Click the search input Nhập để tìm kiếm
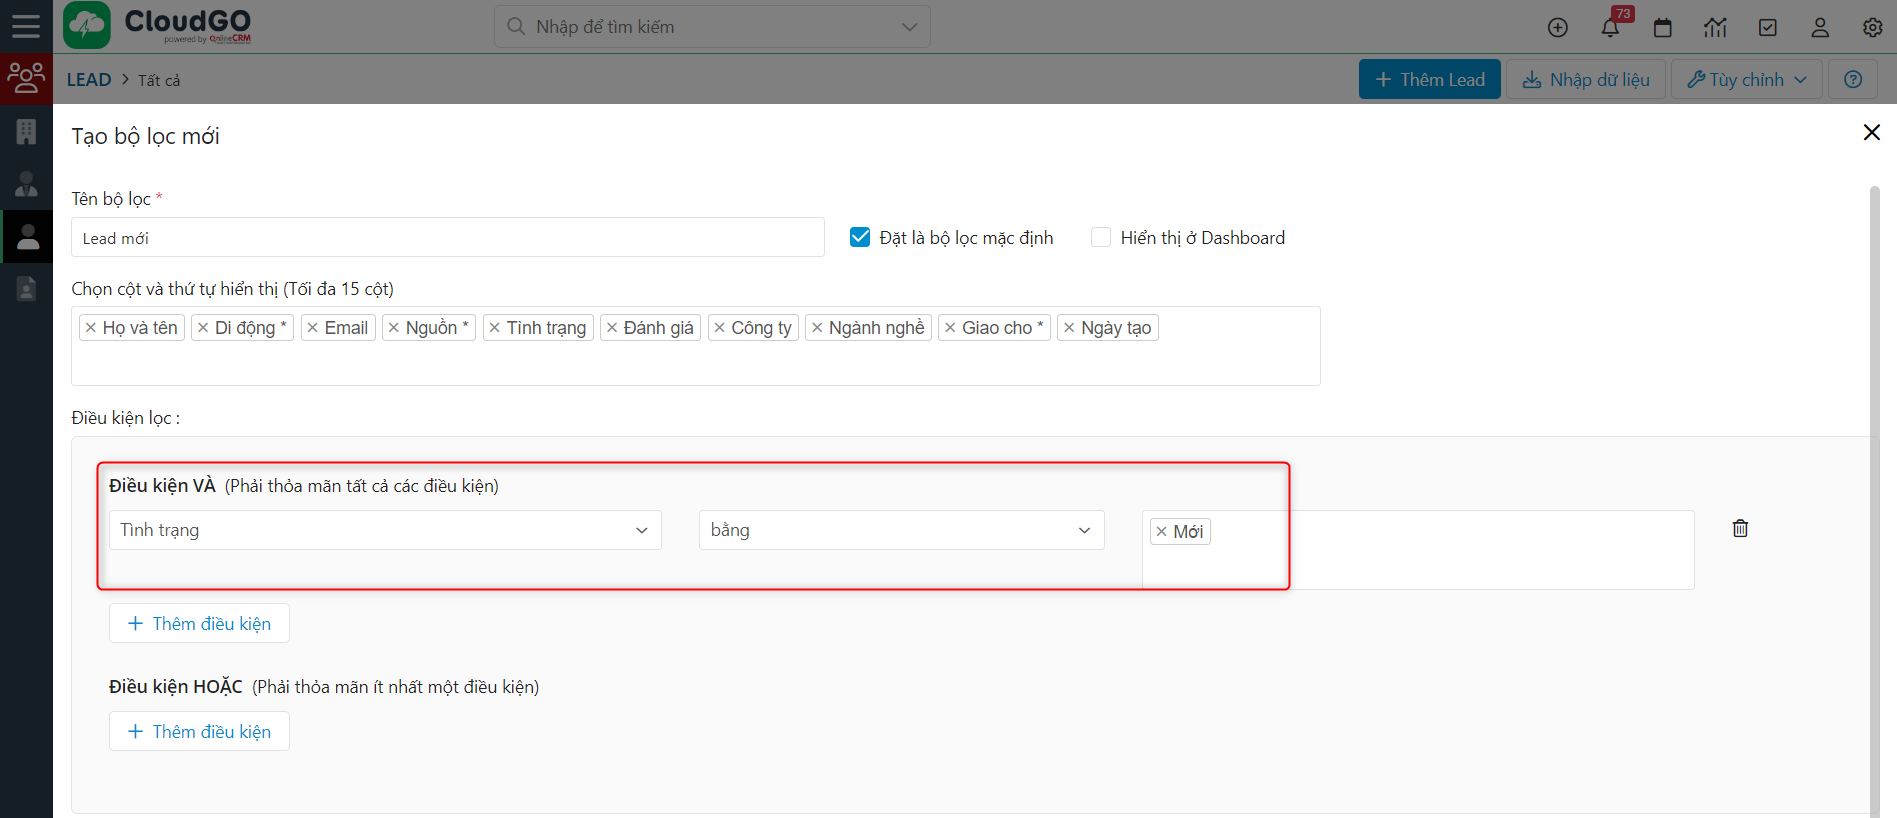The width and height of the screenshot is (1897, 818). pos(712,26)
